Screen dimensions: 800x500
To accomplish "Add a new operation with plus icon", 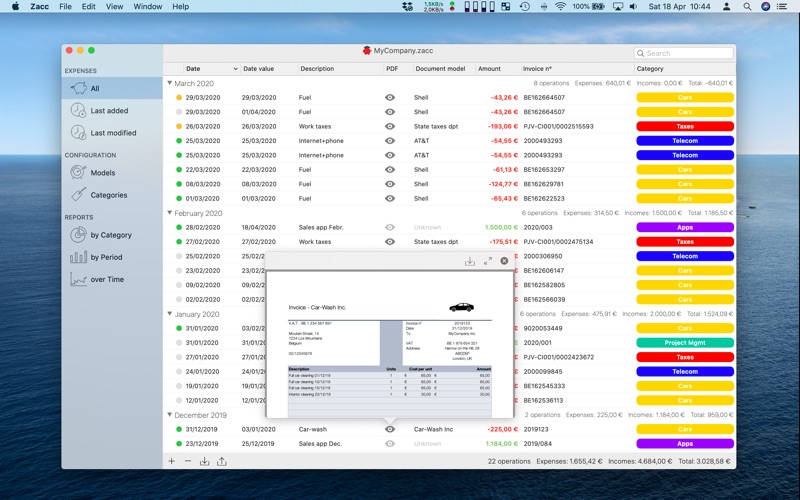I will 172,461.
